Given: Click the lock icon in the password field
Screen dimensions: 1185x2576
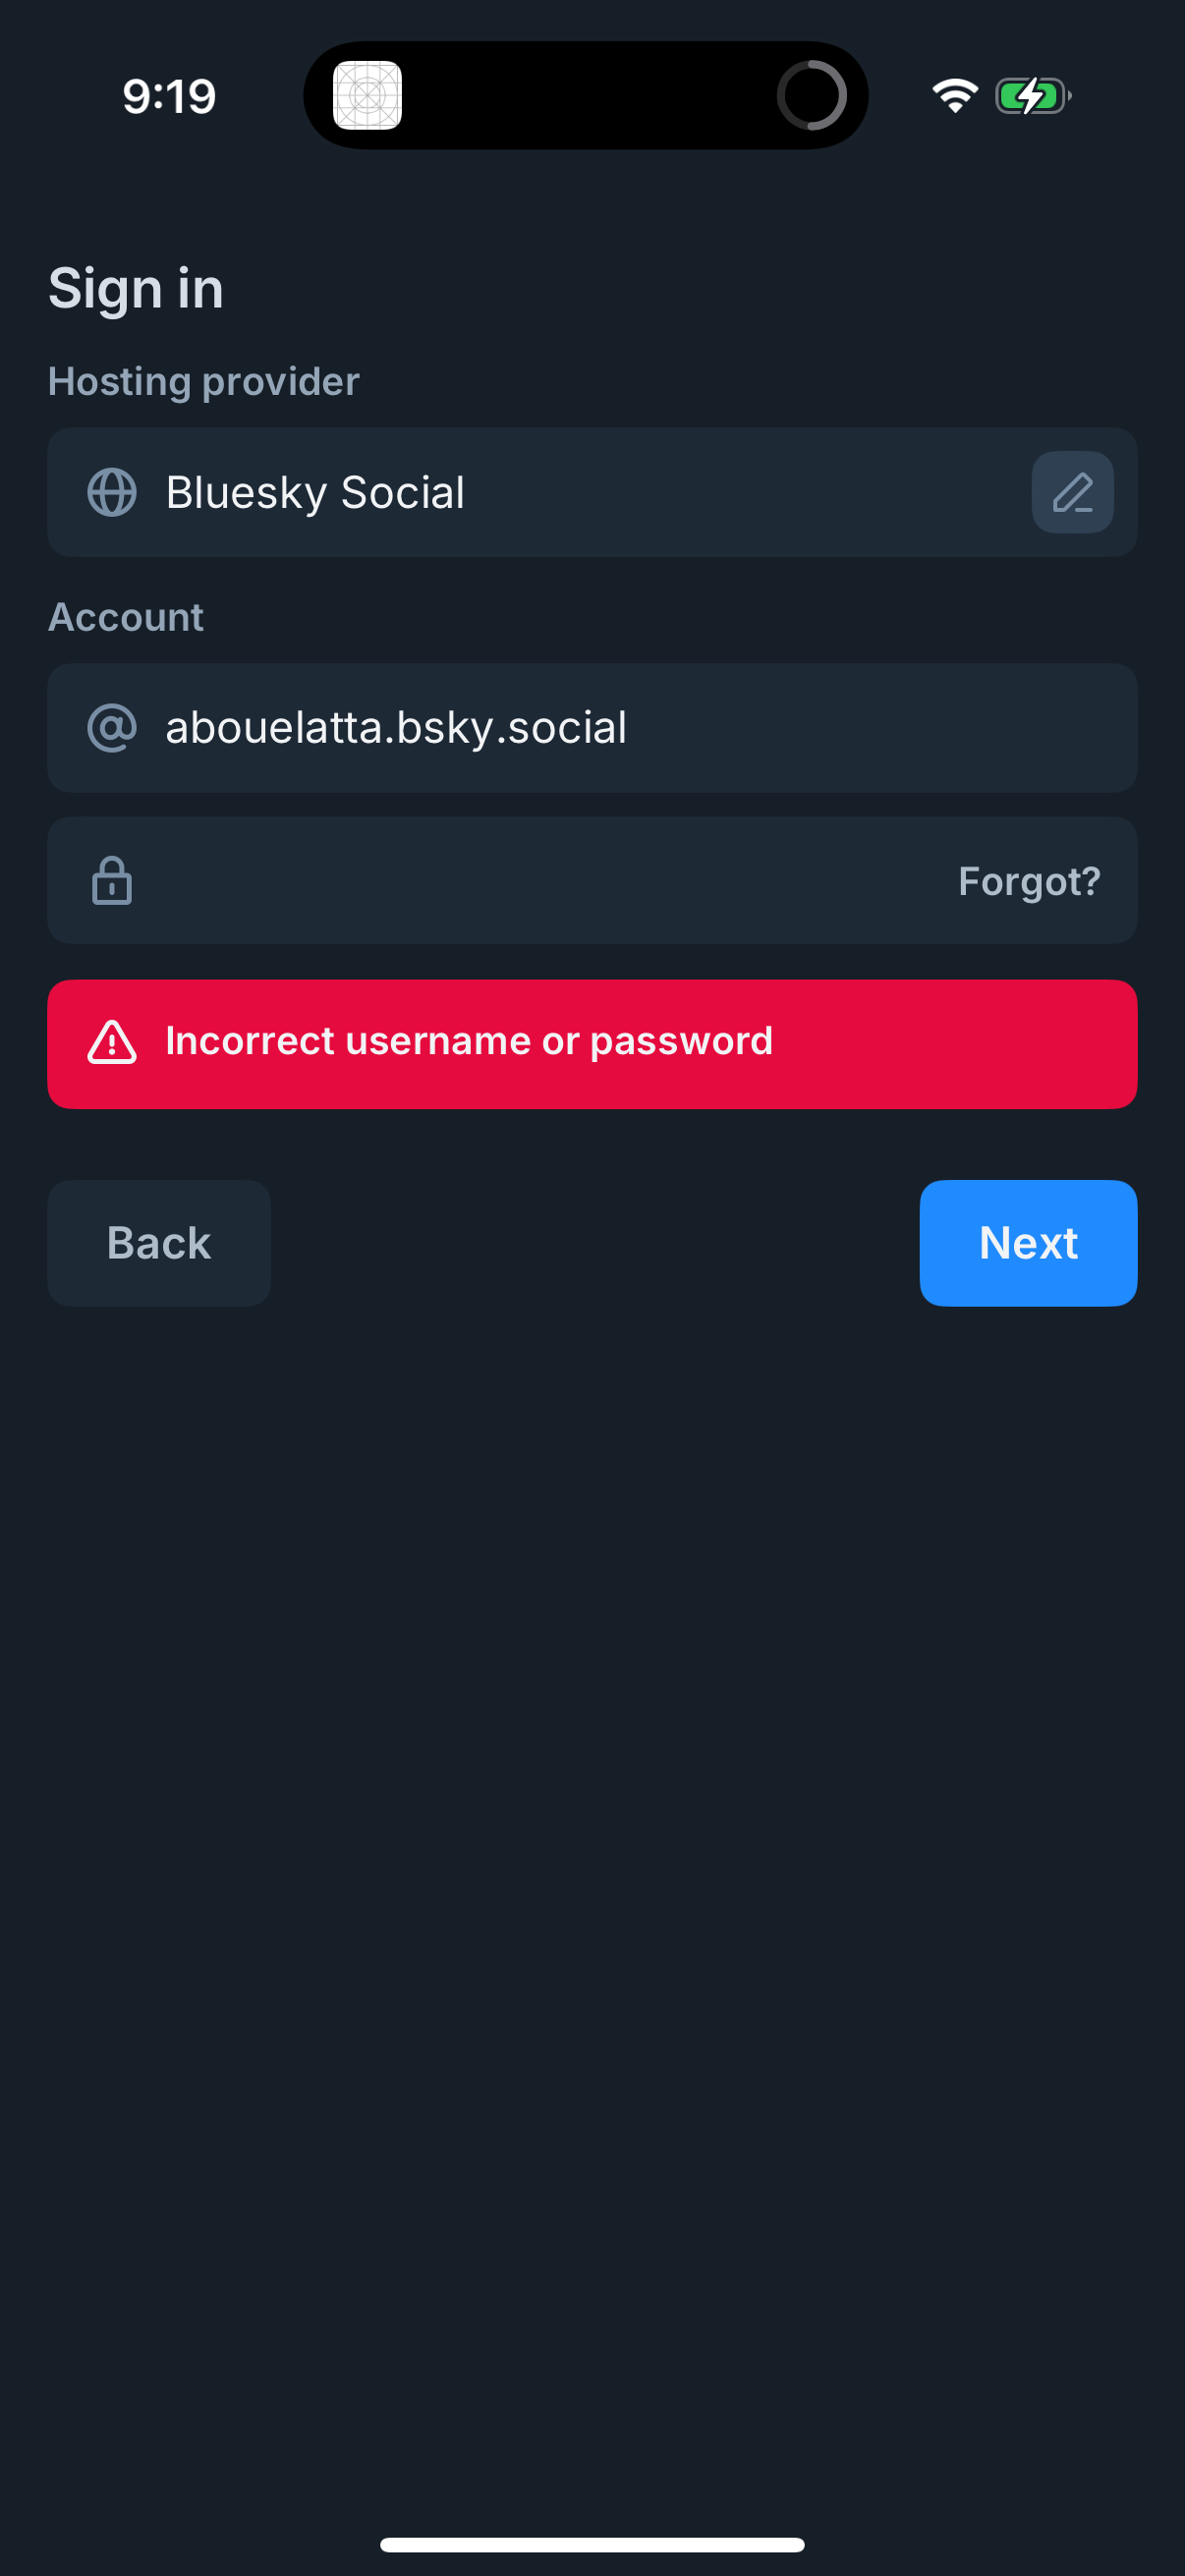Looking at the screenshot, I should tap(111, 880).
